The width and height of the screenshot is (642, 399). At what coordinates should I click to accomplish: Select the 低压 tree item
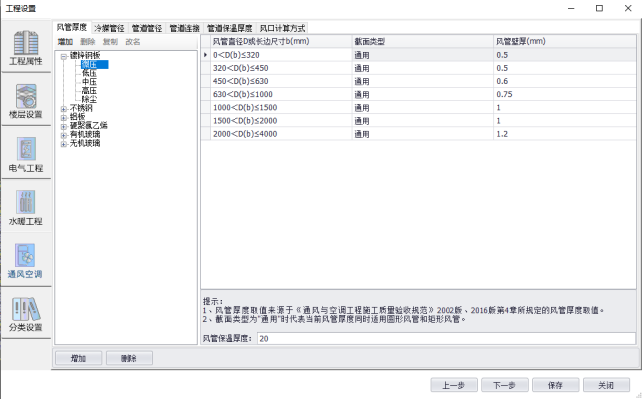tap(89, 73)
